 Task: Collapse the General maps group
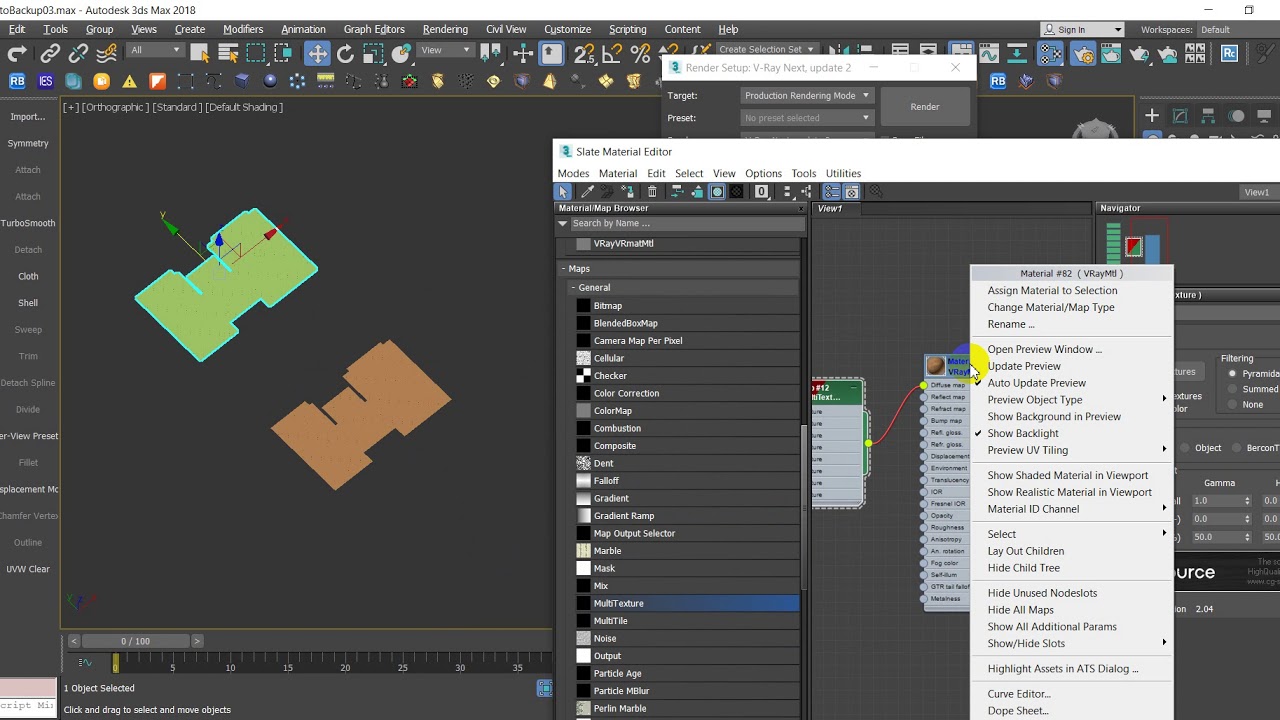pos(573,288)
